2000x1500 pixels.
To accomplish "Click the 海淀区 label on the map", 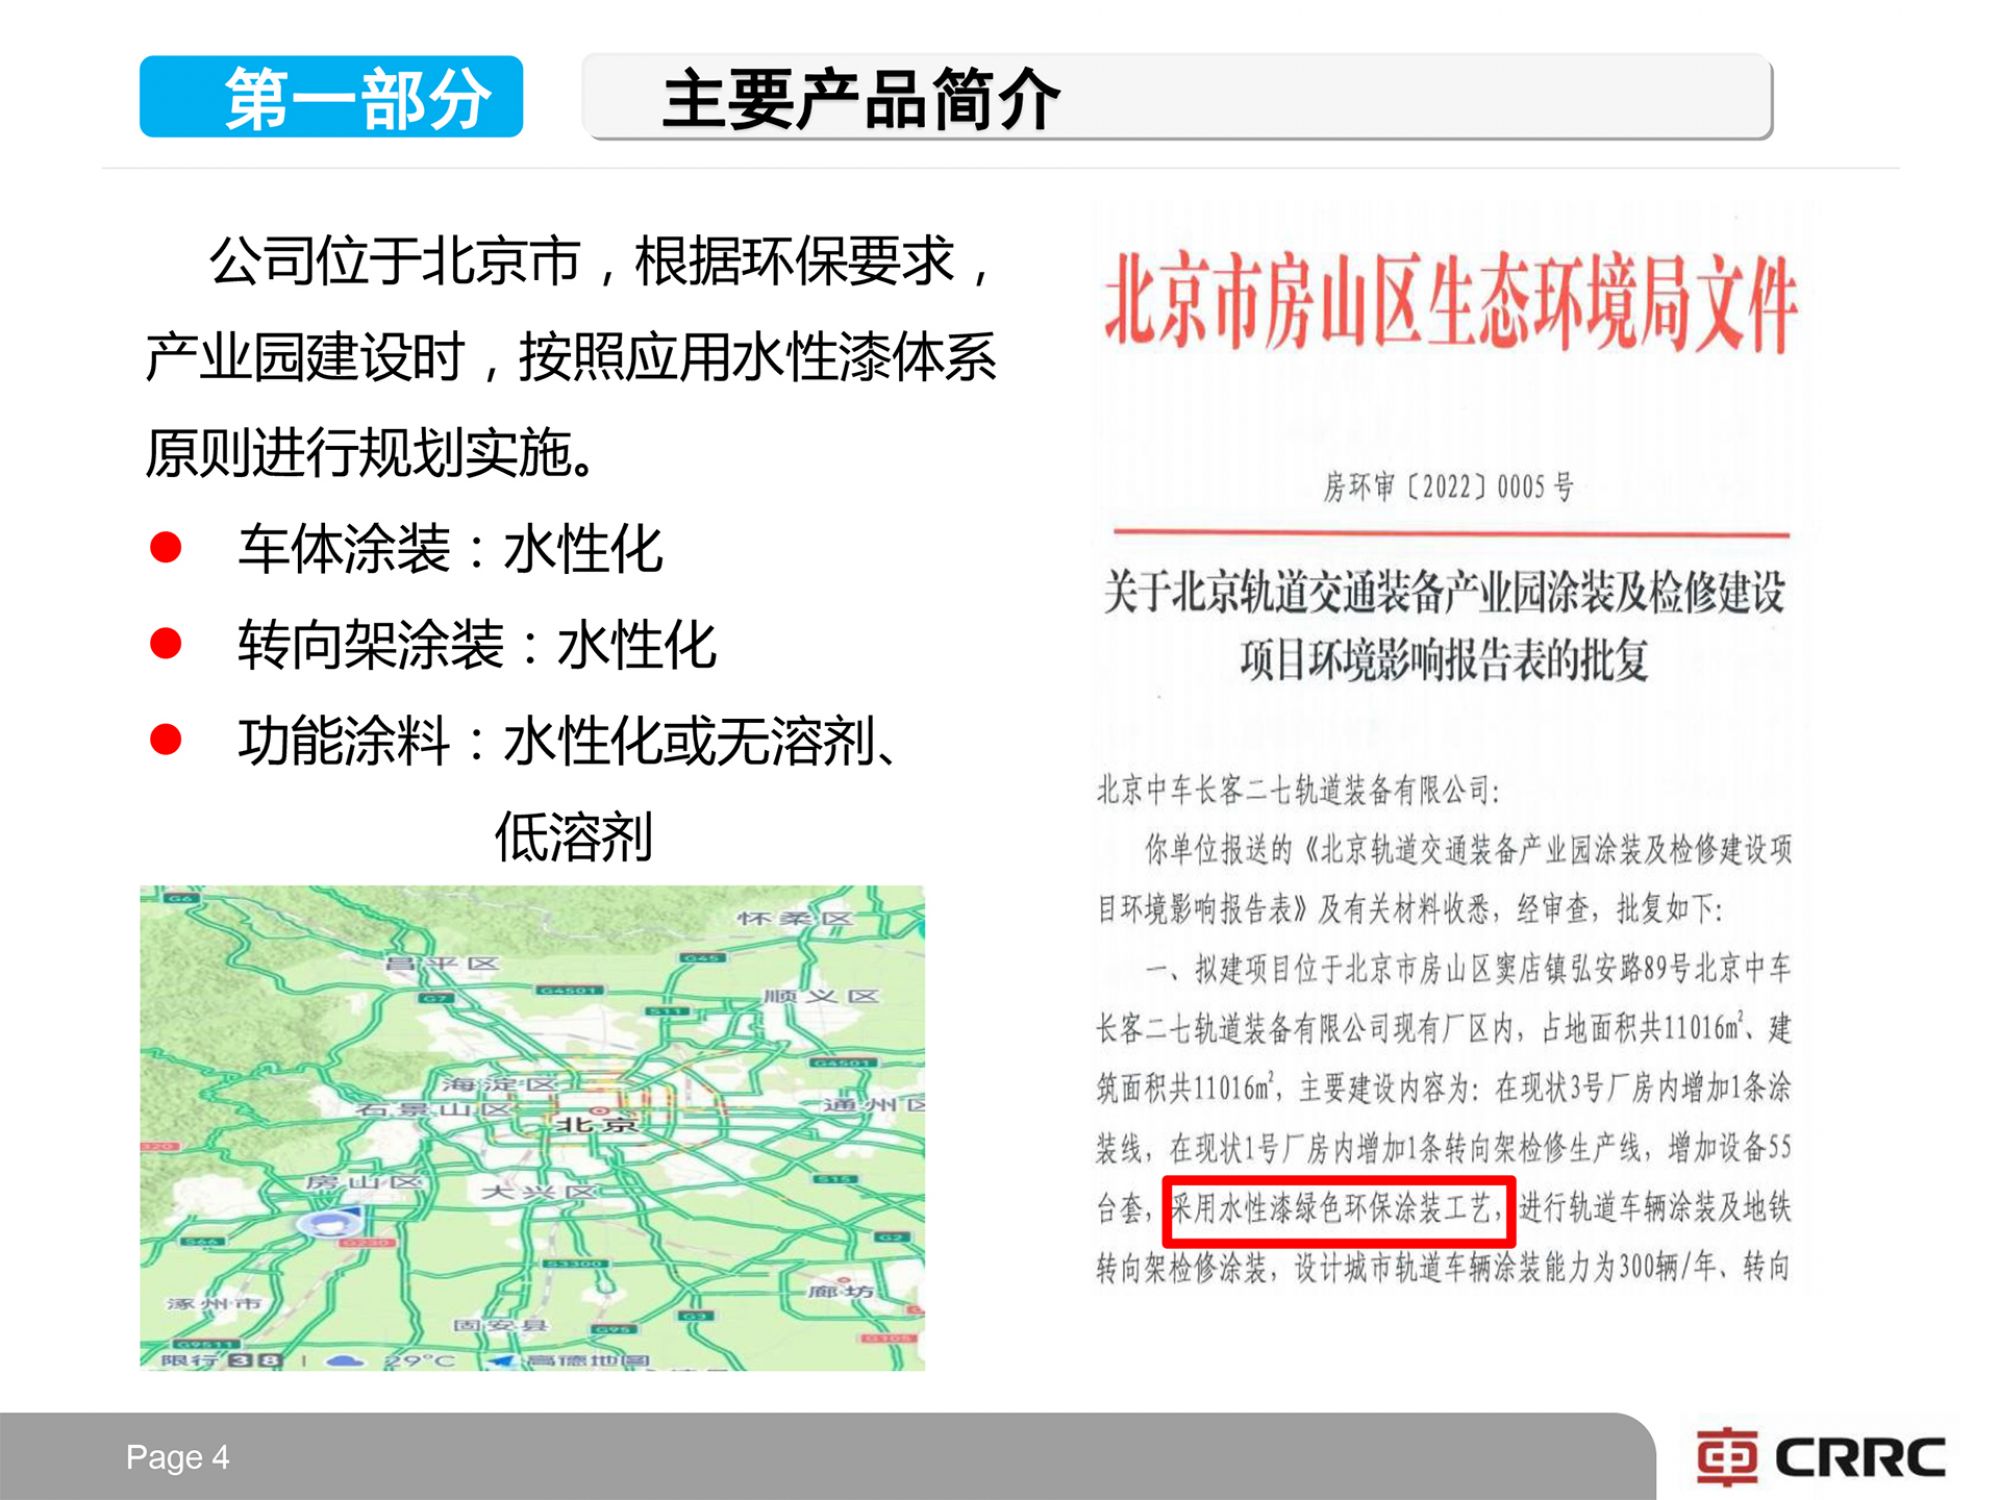I will point(498,1084).
